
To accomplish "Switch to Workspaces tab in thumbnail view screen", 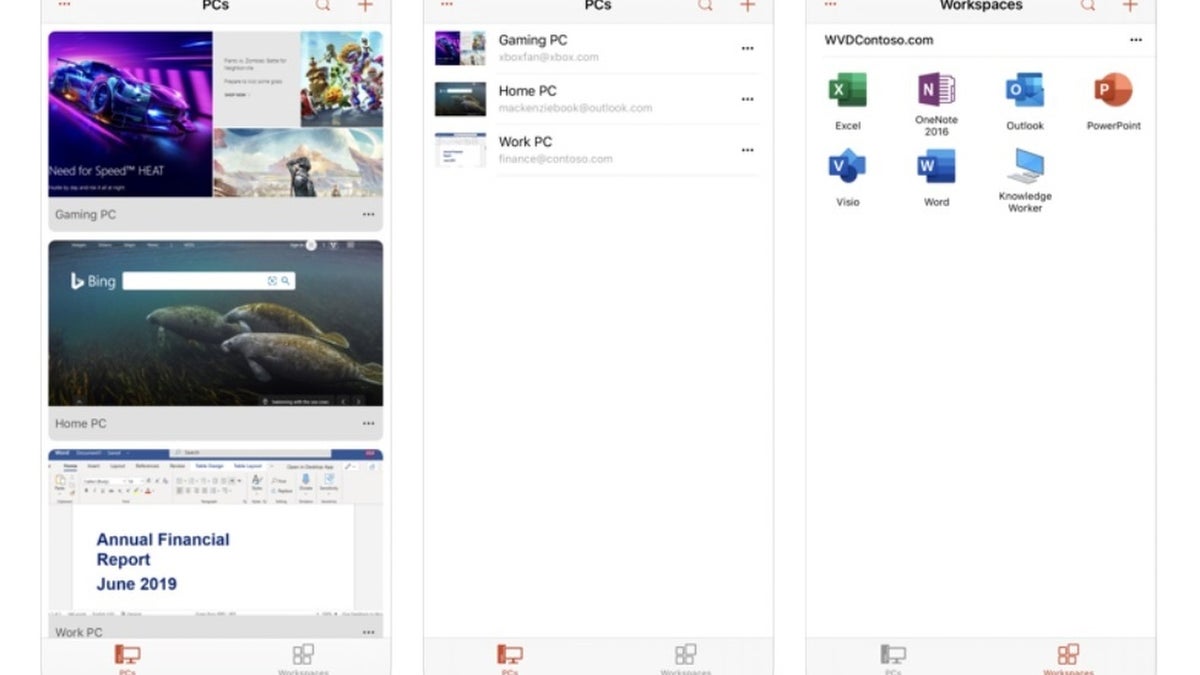I will pos(303,659).
